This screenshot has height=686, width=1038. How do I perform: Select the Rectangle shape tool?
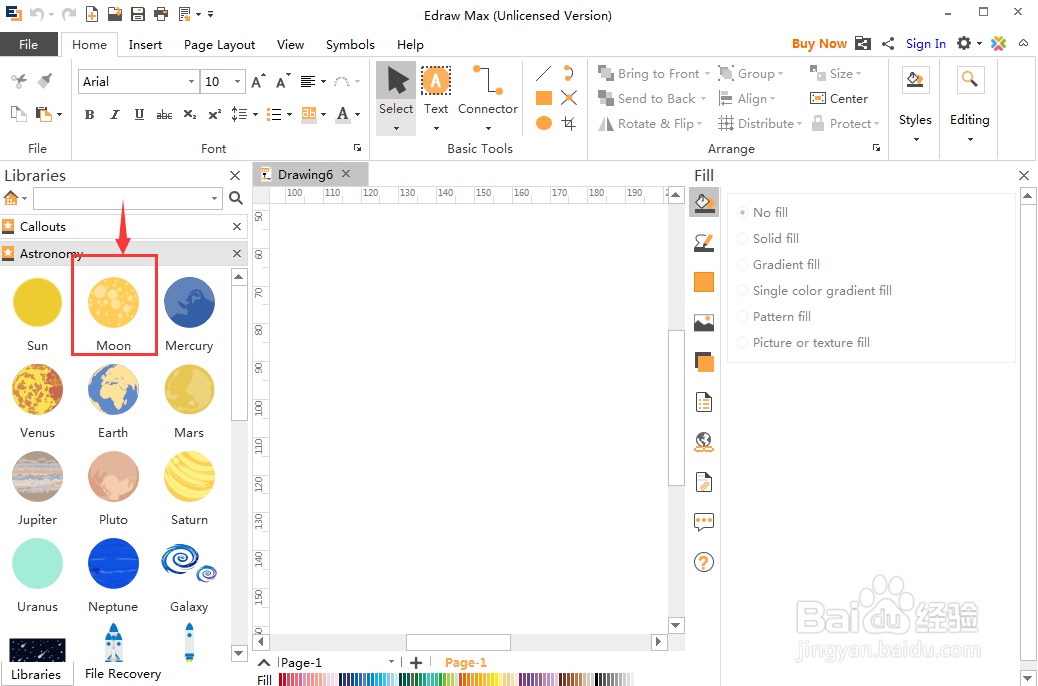tap(543, 98)
